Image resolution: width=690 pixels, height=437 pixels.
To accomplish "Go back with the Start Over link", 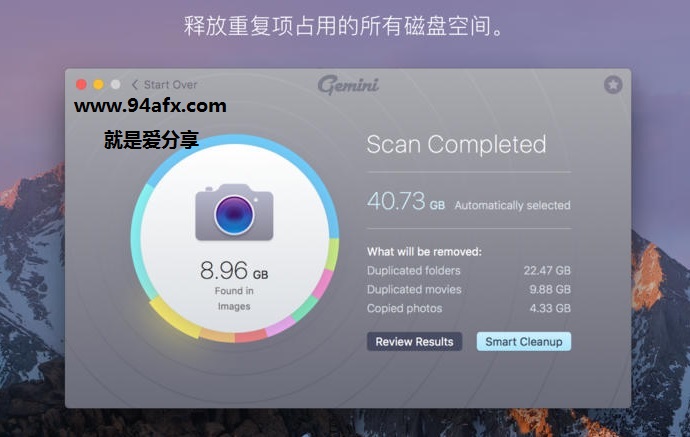I will pos(170,84).
